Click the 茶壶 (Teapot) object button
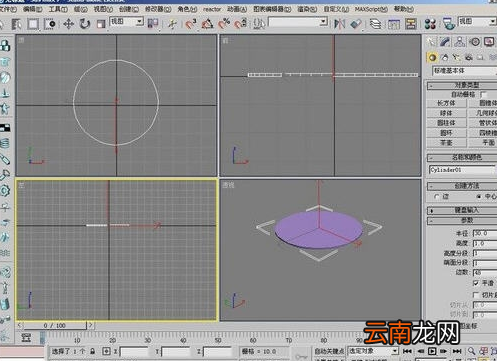Screen dimensions: 497x361 446,143
